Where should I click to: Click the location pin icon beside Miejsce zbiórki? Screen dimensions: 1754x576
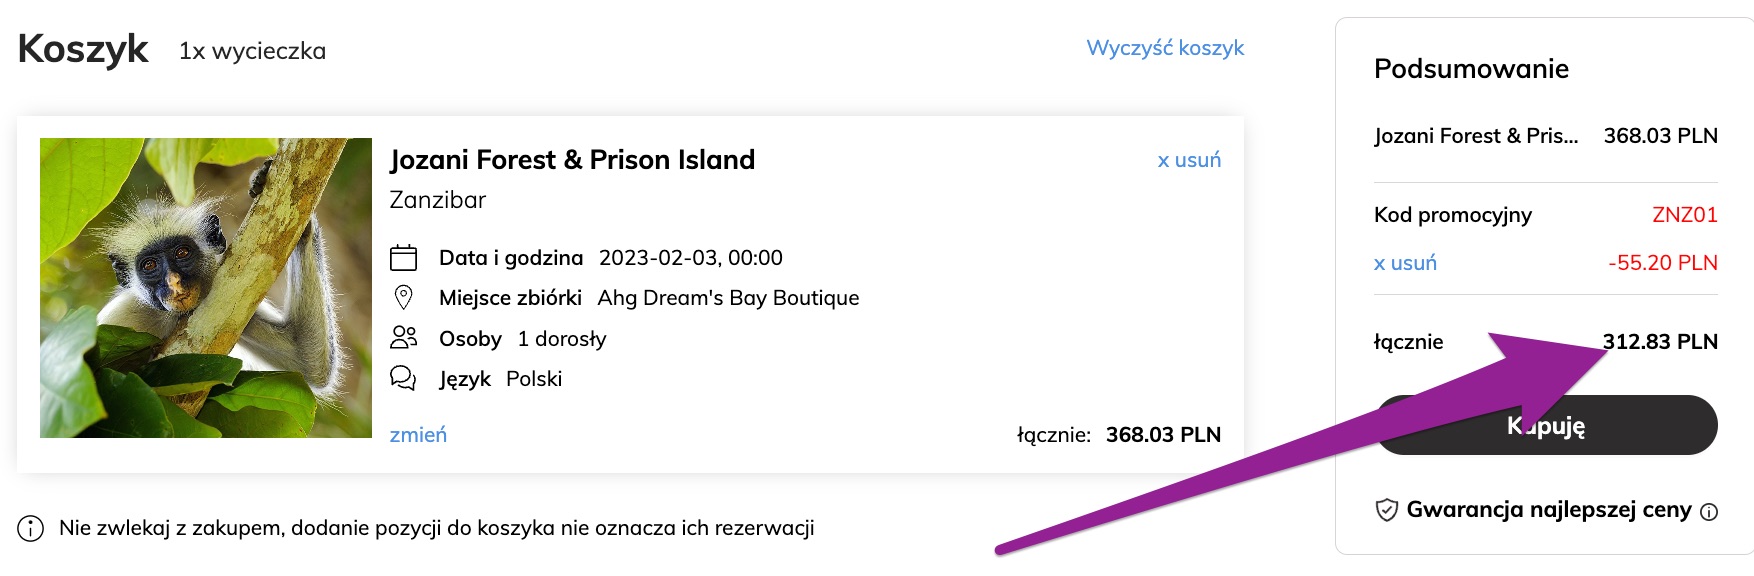(403, 297)
